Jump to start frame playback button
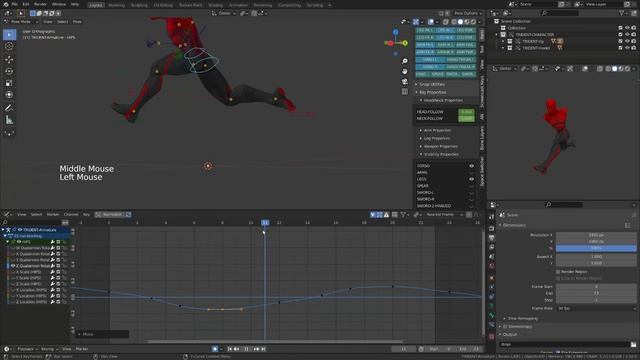This screenshot has height=360, width=640. coord(230,349)
